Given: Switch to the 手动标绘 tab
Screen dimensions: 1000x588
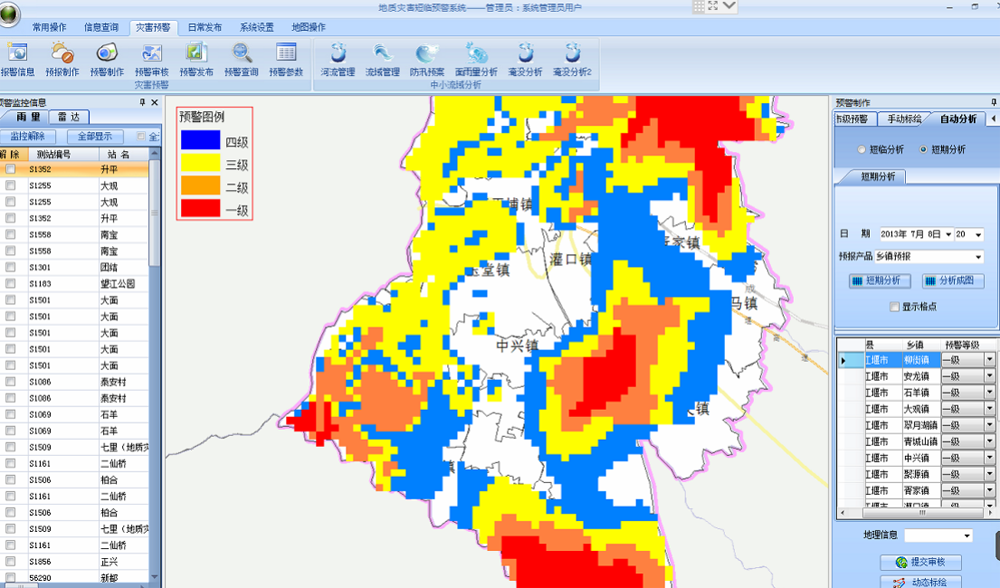Looking at the screenshot, I should point(904,119).
